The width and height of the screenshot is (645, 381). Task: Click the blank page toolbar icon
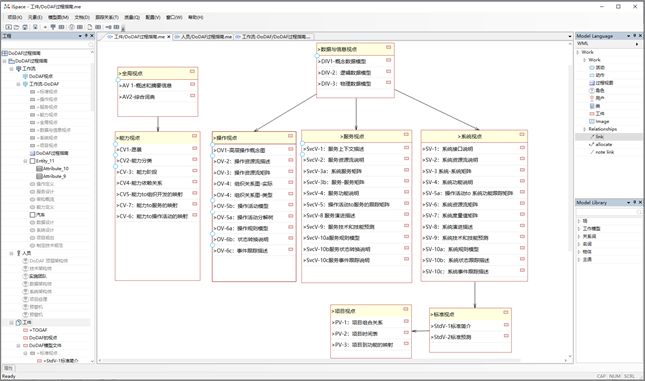(x=89, y=27)
